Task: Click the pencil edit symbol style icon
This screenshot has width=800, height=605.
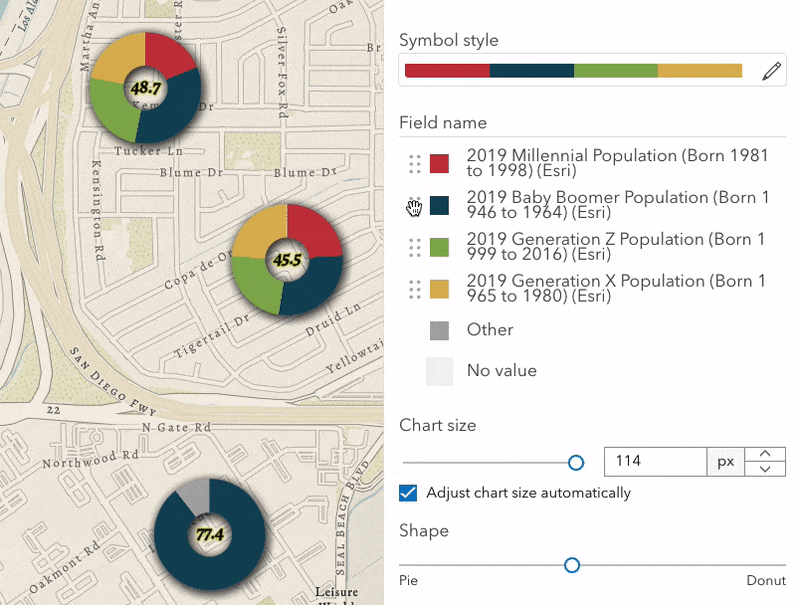Action: 770,70
